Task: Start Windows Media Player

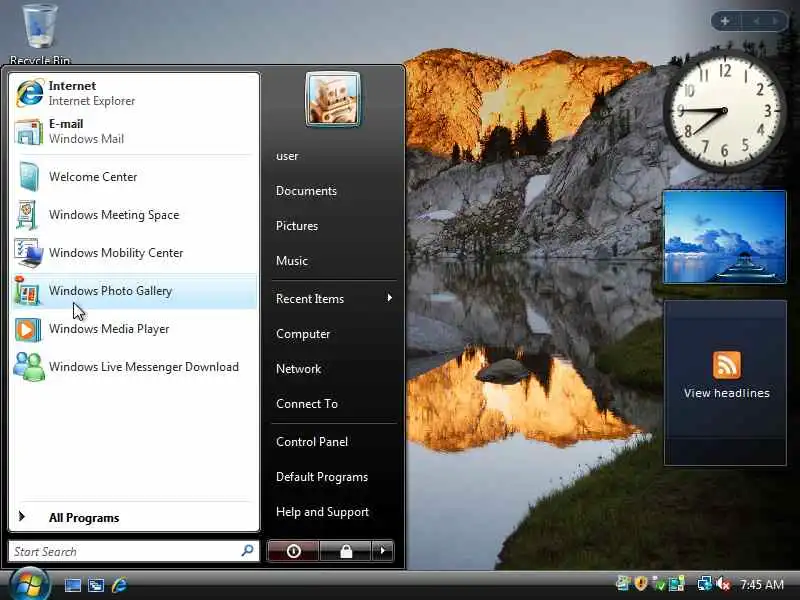Action: [x=134, y=329]
